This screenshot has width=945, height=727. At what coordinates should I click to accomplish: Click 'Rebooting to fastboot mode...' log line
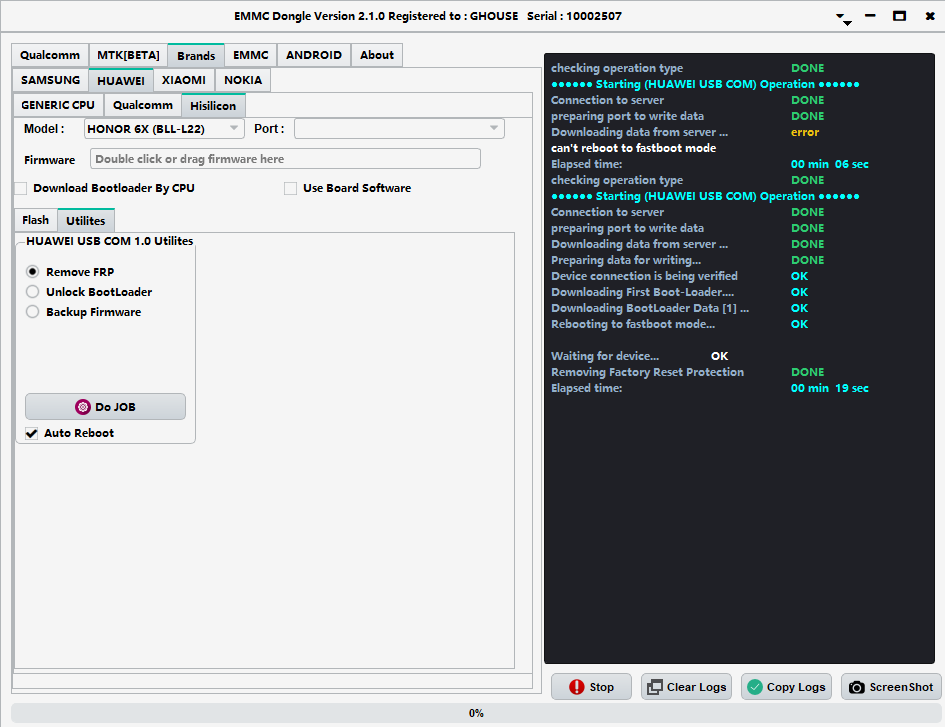633,324
